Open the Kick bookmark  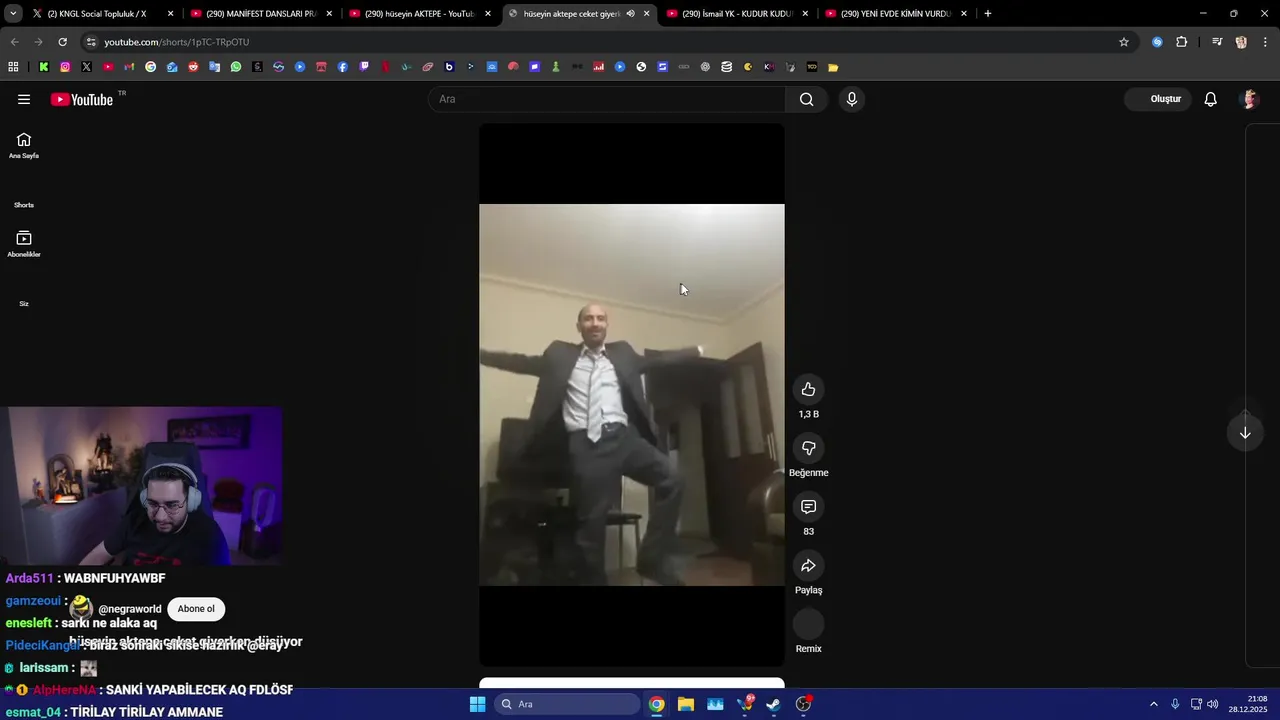pos(44,67)
